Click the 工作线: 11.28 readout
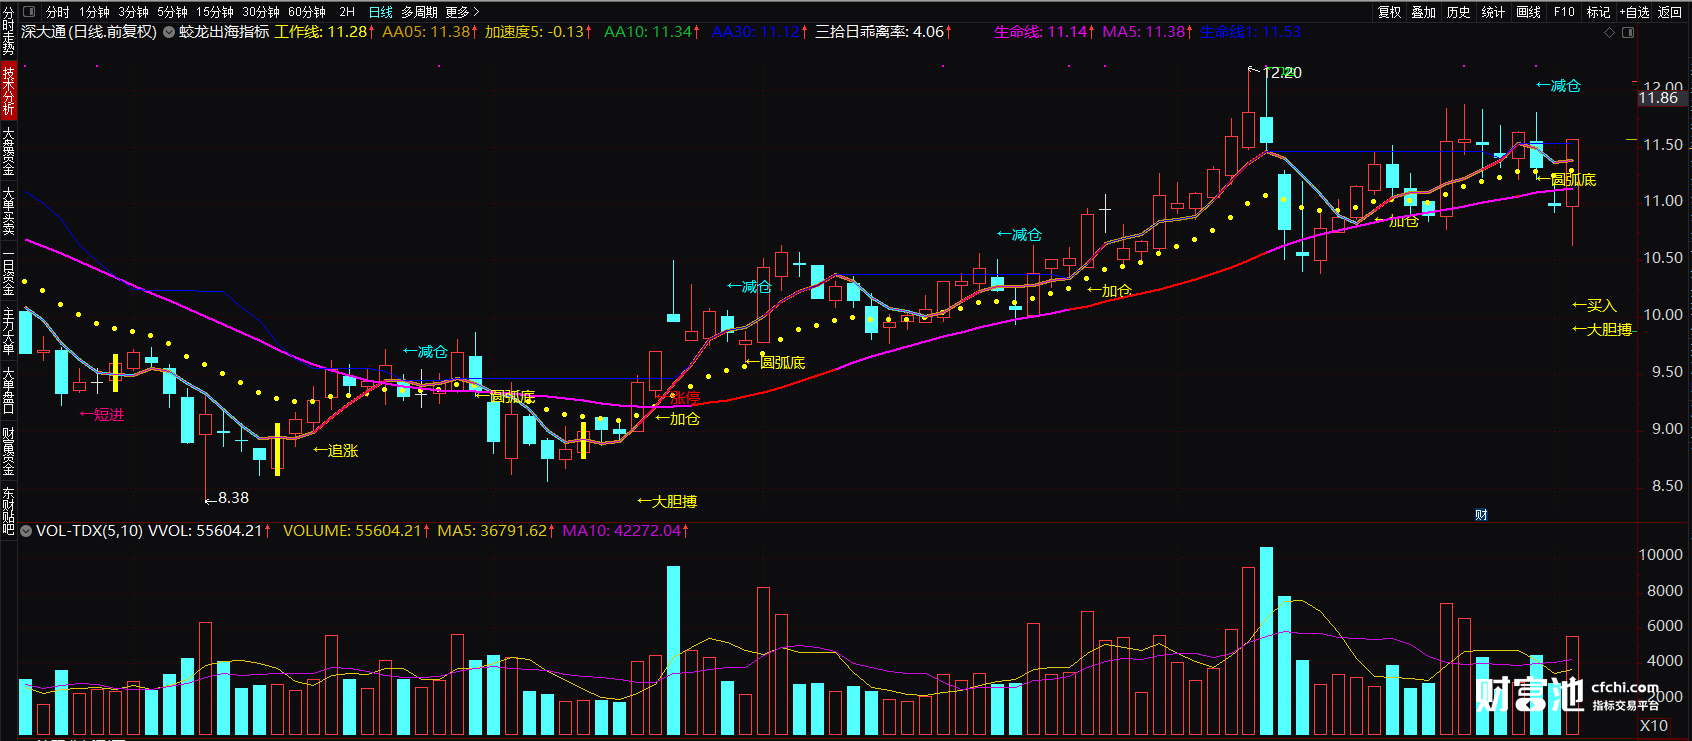 (325, 32)
